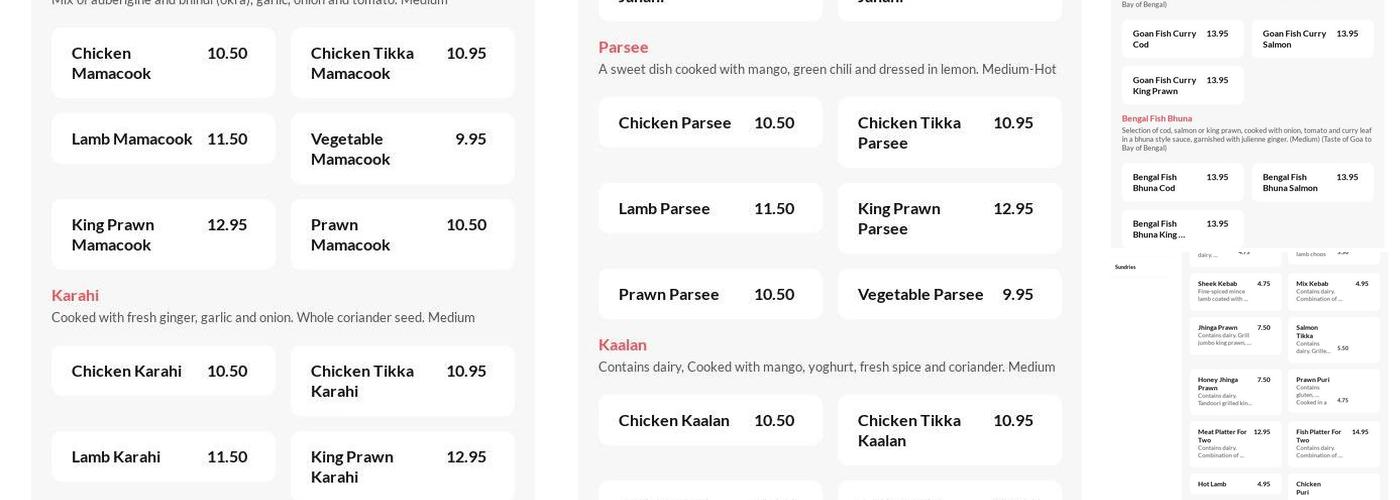
Task: Select King Prawn Mamacook dish
Action: pyautogui.click(x=163, y=234)
